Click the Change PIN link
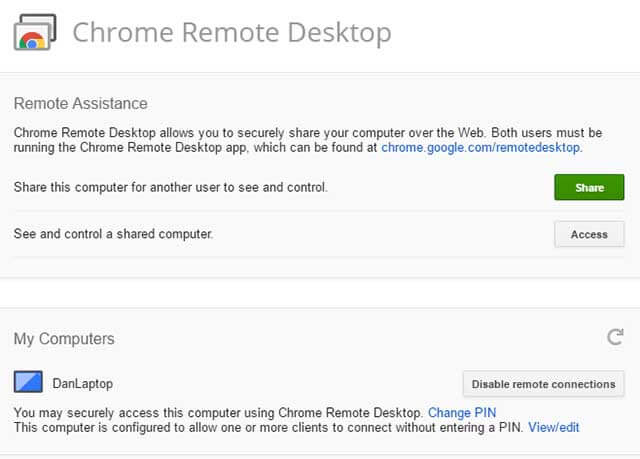The width and height of the screenshot is (640, 459). click(x=462, y=413)
